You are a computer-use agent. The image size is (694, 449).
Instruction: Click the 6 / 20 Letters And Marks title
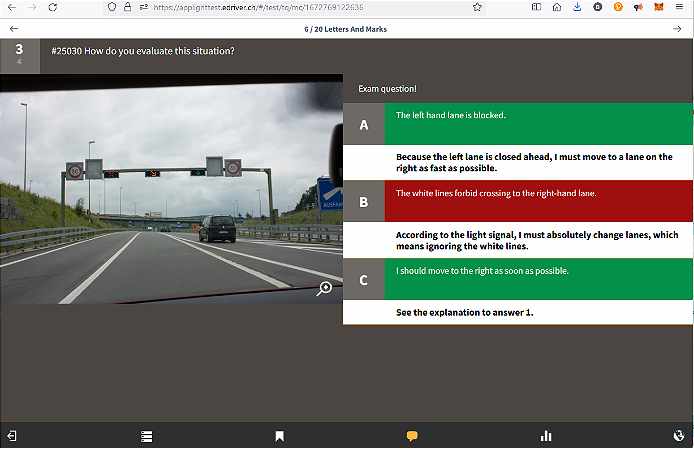pos(345,29)
